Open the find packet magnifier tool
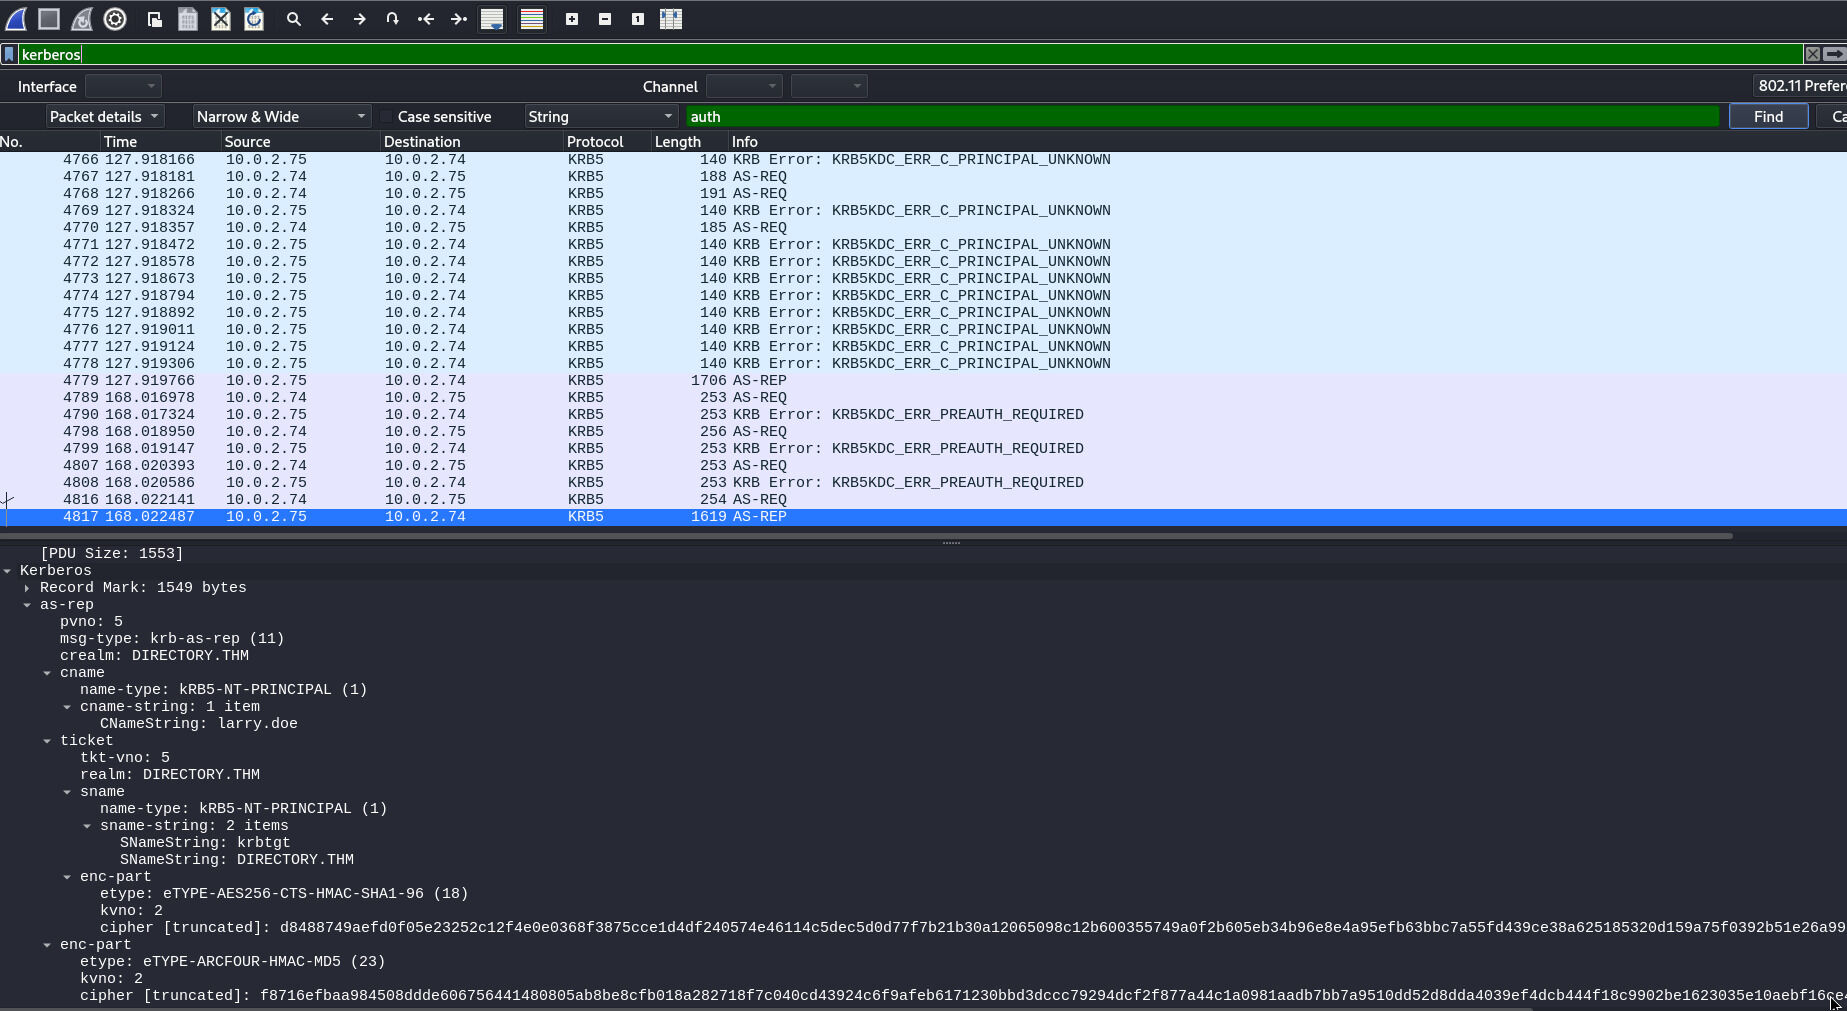 coord(293,18)
